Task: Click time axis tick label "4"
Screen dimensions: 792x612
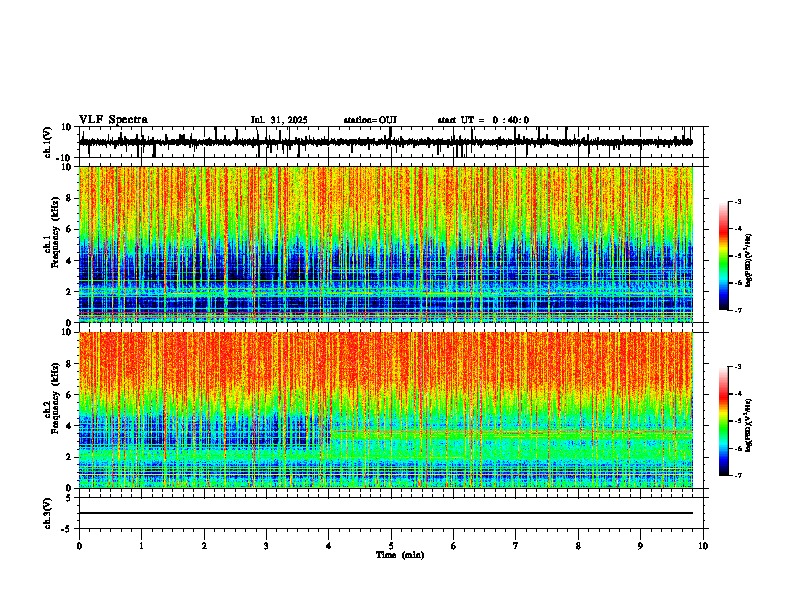Action: click(x=329, y=546)
